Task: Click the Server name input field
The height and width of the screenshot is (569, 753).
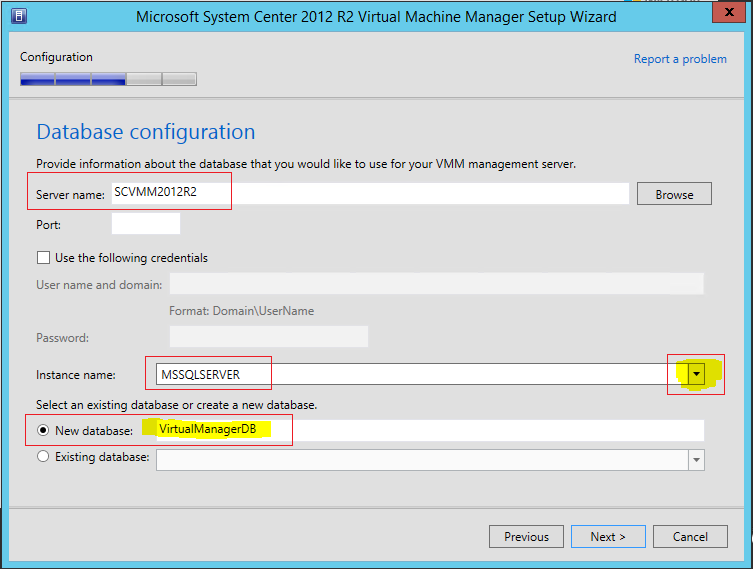Action: [x=370, y=193]
